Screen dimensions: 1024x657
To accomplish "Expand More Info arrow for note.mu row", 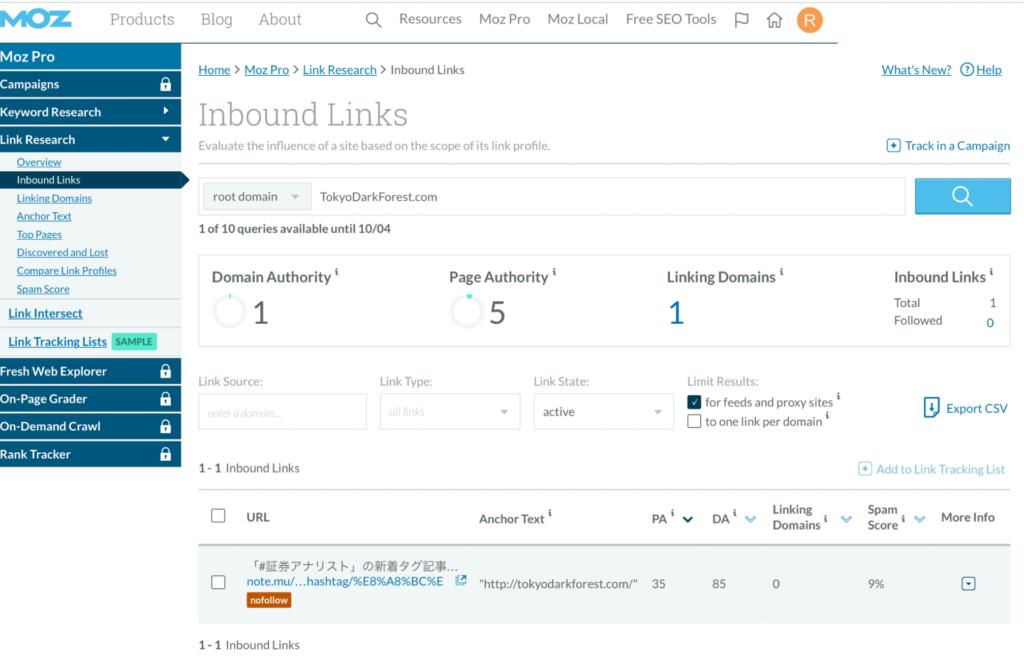I will coord(967,584).
